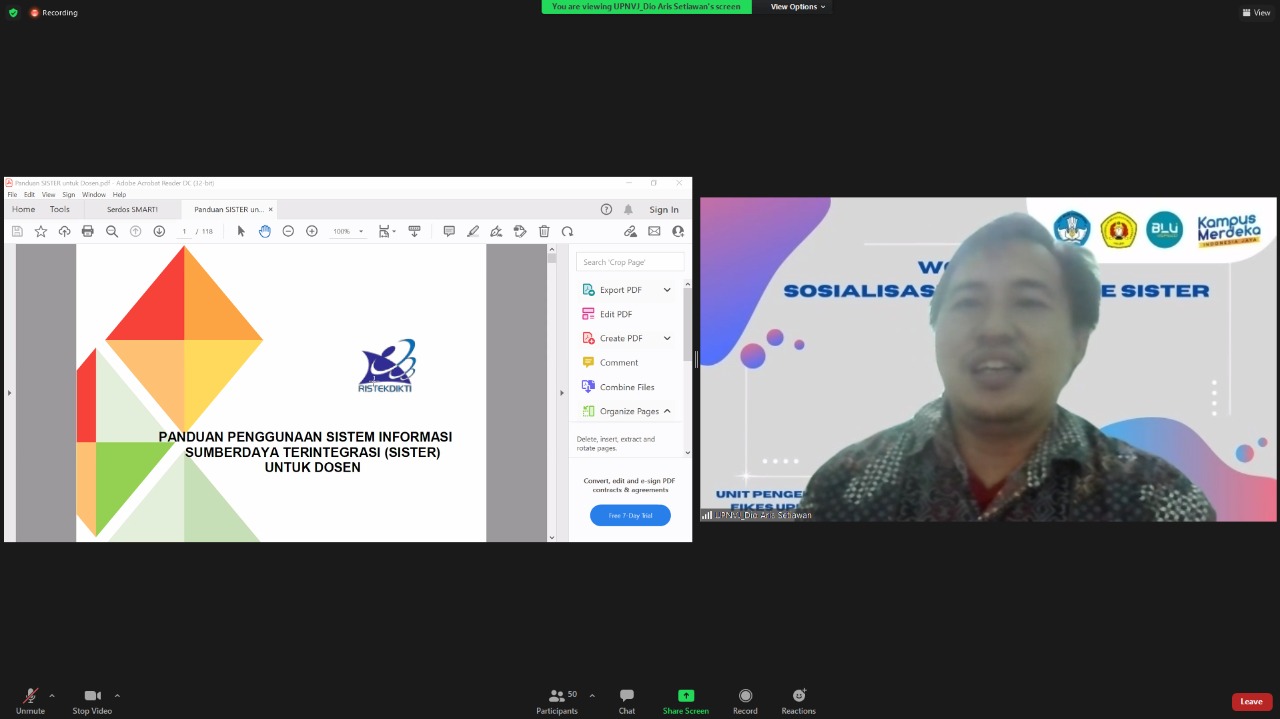Click the print icon in Acrobat toolbar

coord(88,231)
